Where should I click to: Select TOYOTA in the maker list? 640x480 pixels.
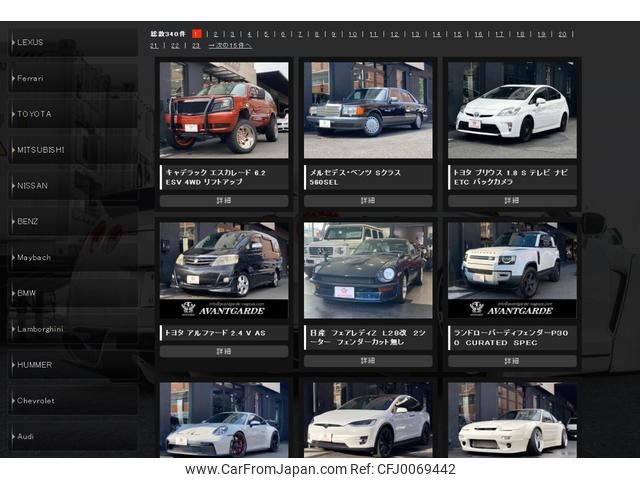73,114
